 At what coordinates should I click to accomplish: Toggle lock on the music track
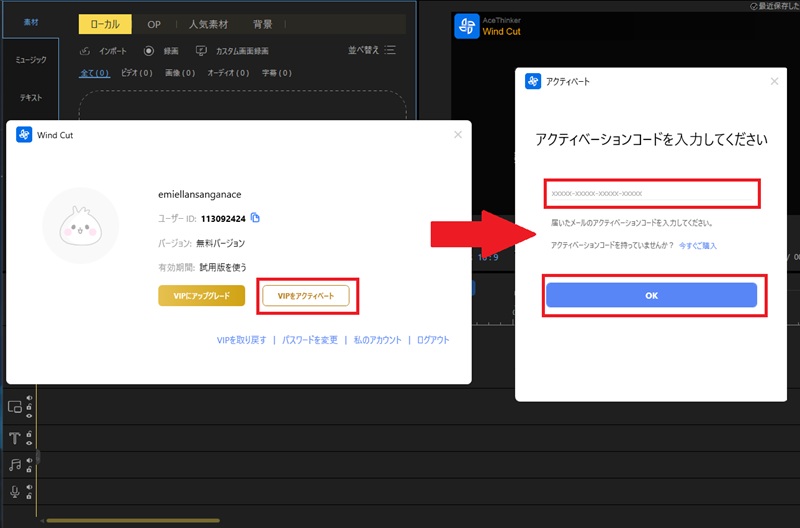pyautogui.click(x=29, y=469)
